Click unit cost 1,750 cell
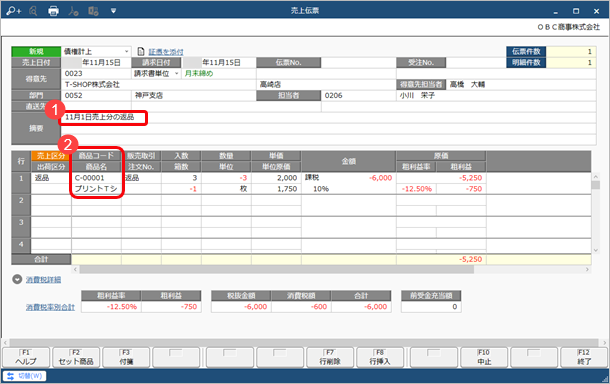The height and width of the screenshot is (384, 610). [276, 189]
